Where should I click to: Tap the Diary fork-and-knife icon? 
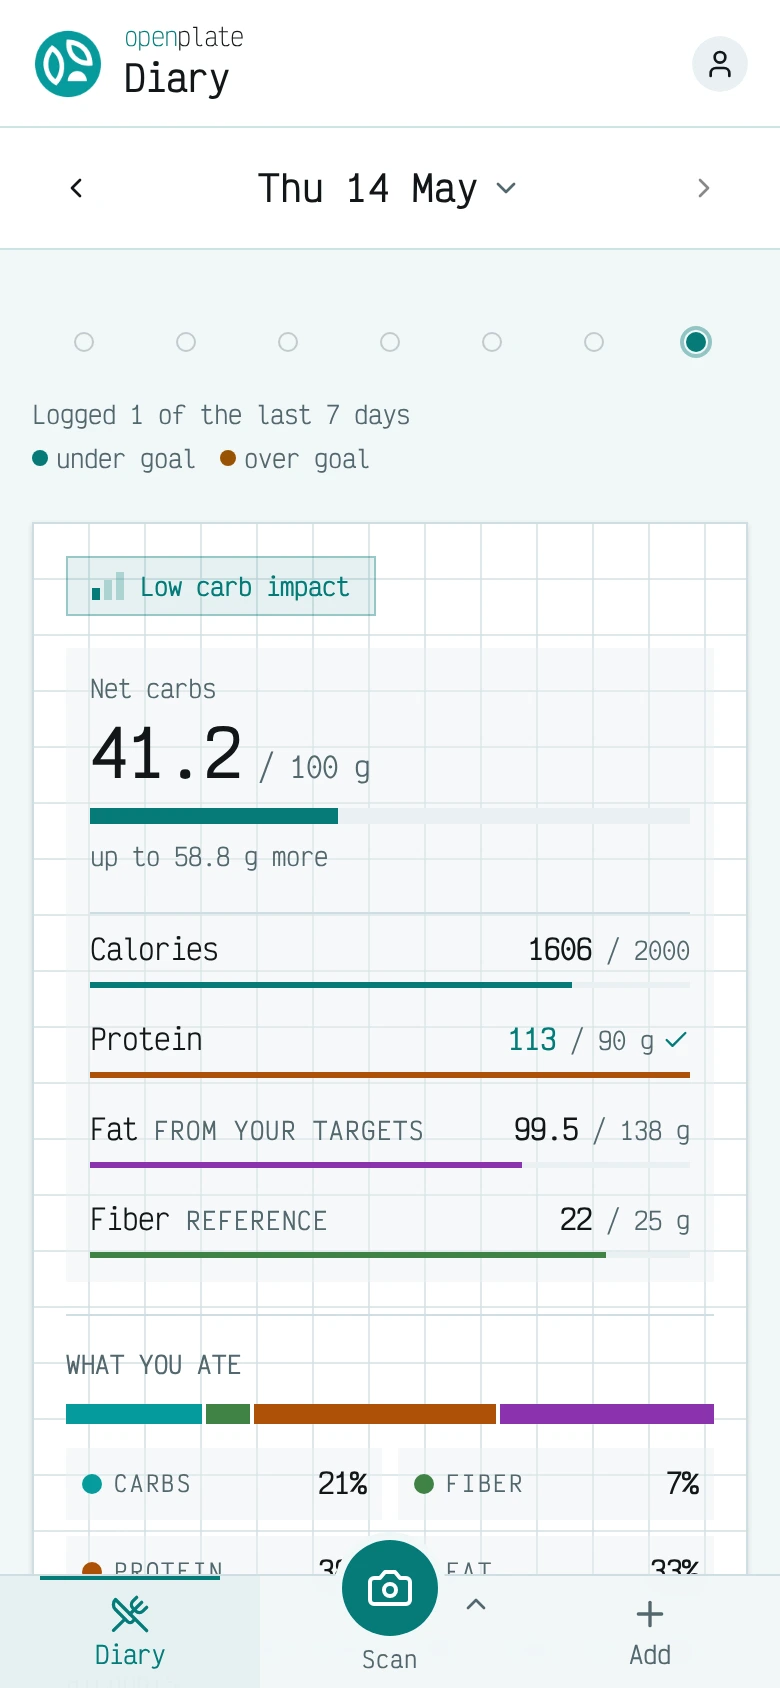tap(130, 1614)
